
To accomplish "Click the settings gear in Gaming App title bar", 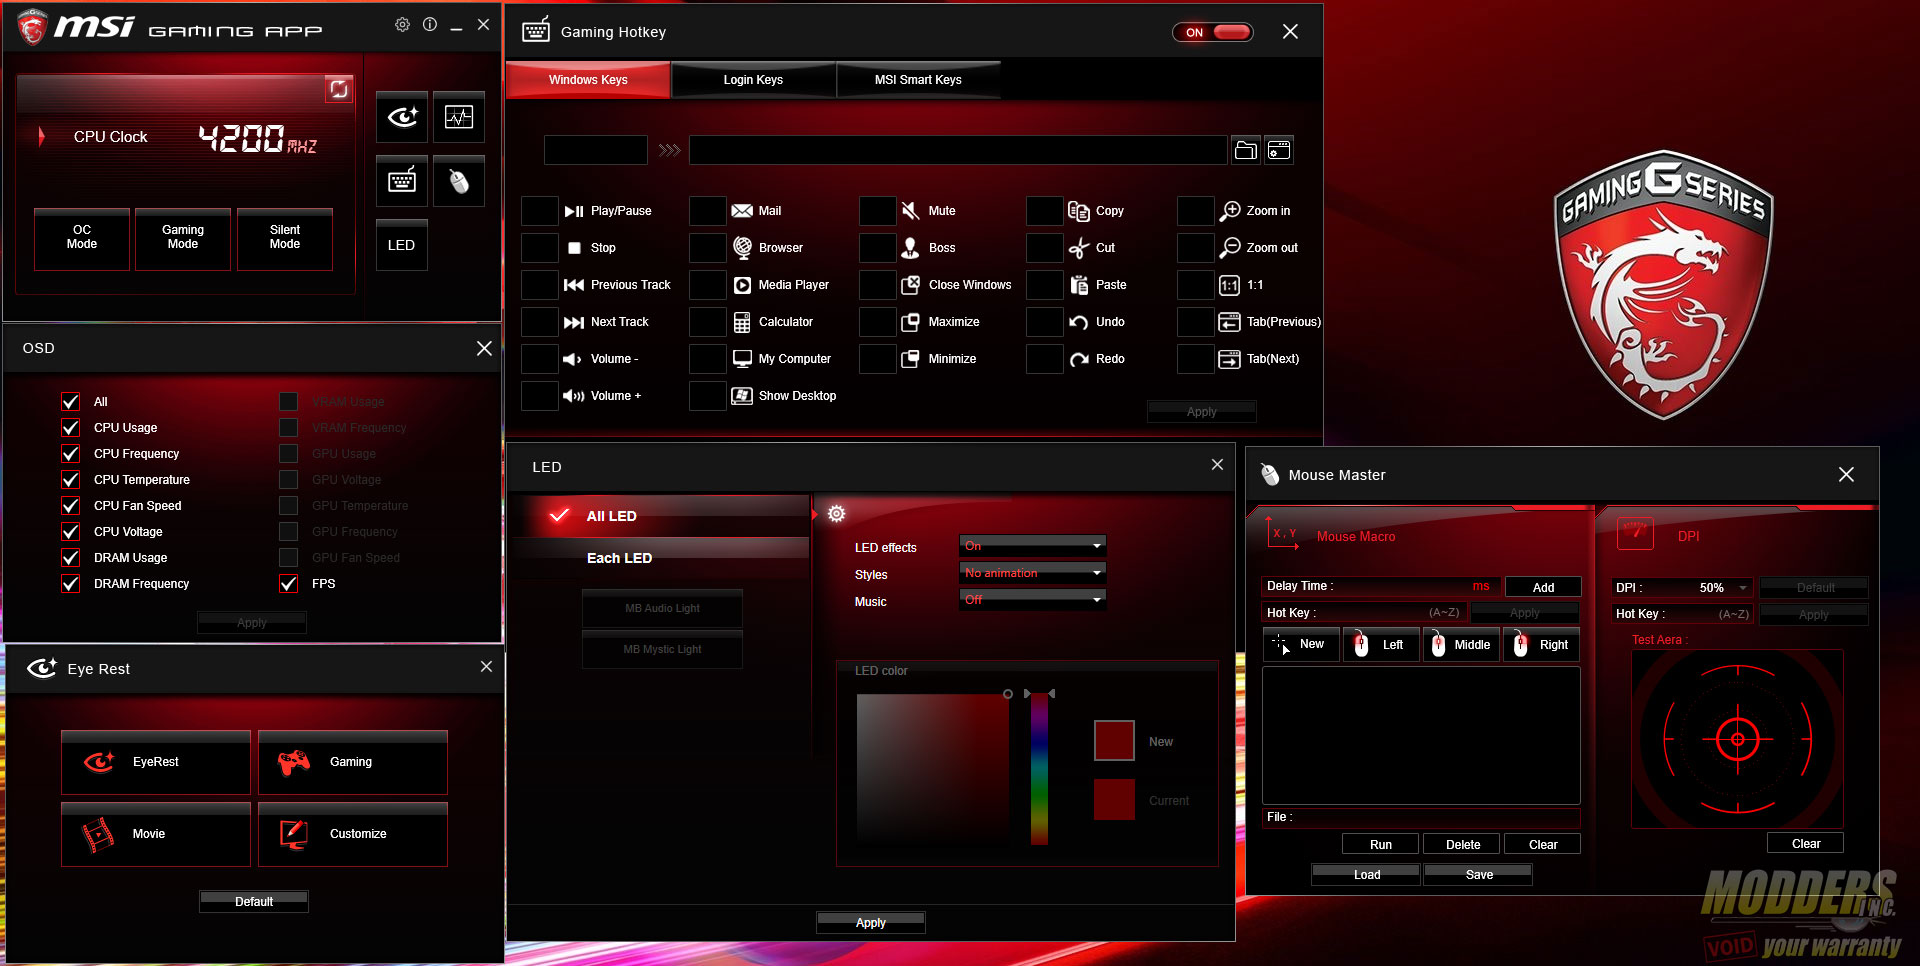I will [402, 24].
